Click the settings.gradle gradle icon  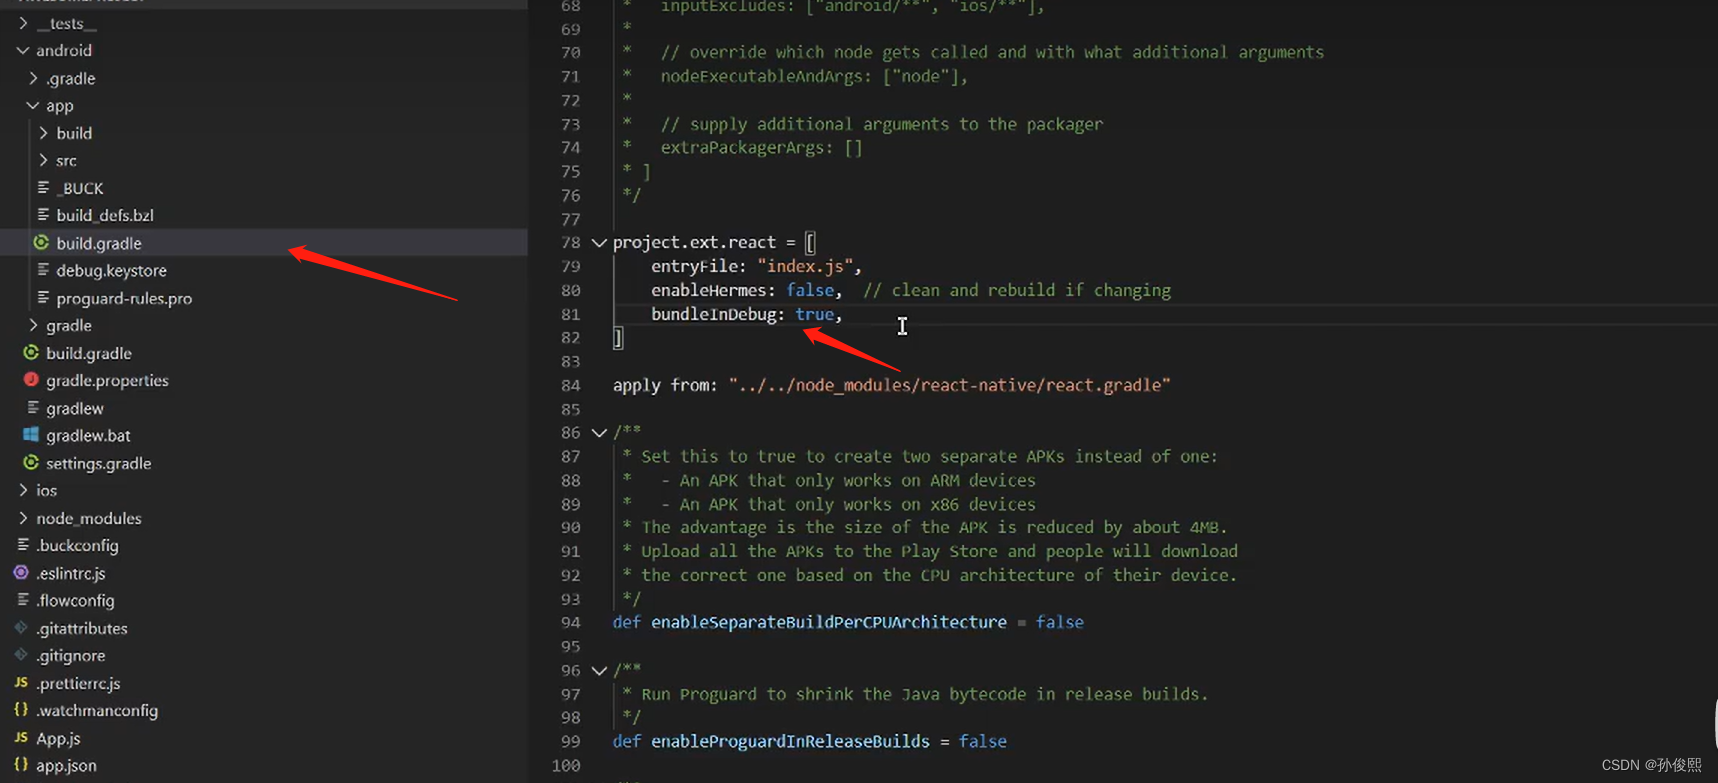[x=31, y=463]
